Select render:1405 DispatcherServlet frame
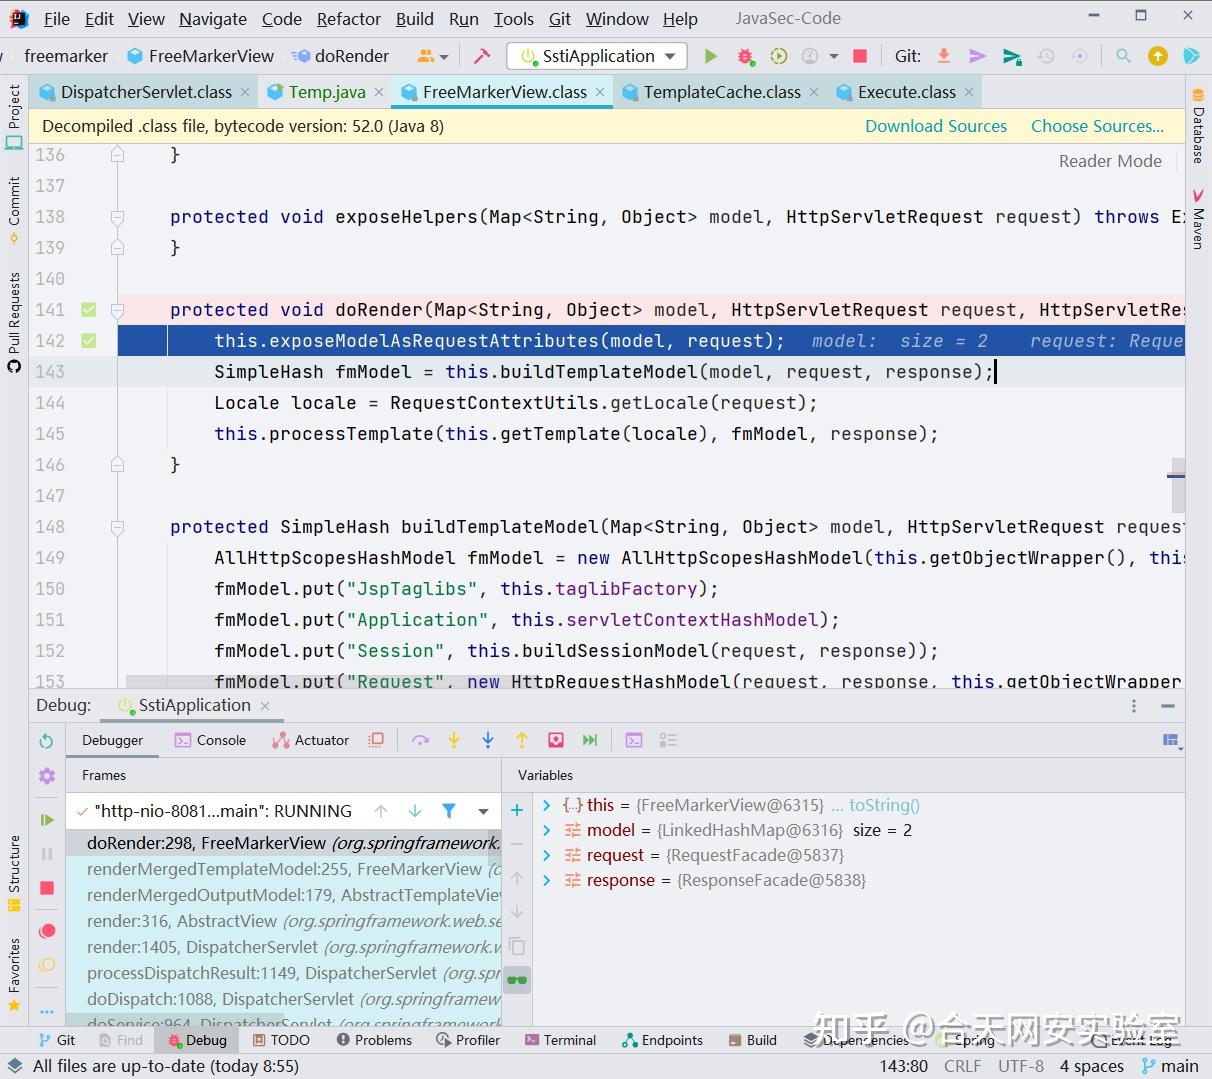 pos(284,947)
